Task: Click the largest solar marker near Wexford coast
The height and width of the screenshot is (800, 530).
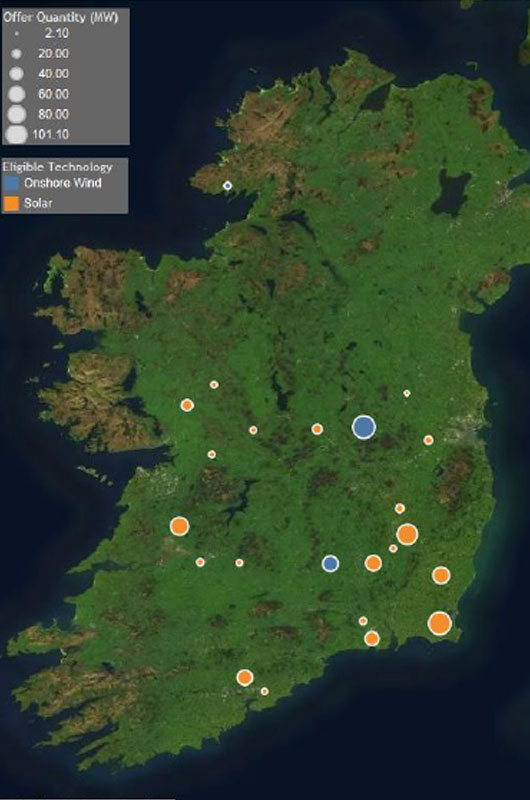Action: [440, 623]
